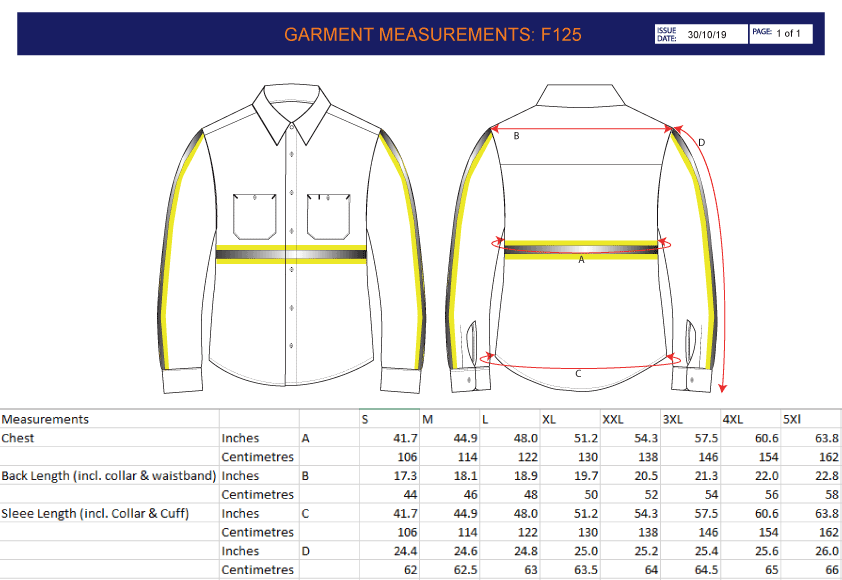Image resolution: width=842 pixels, height=580 pixels.
Task: Select row D inches value 26.0
Action: pyautogui.click(x=826, y=550)
